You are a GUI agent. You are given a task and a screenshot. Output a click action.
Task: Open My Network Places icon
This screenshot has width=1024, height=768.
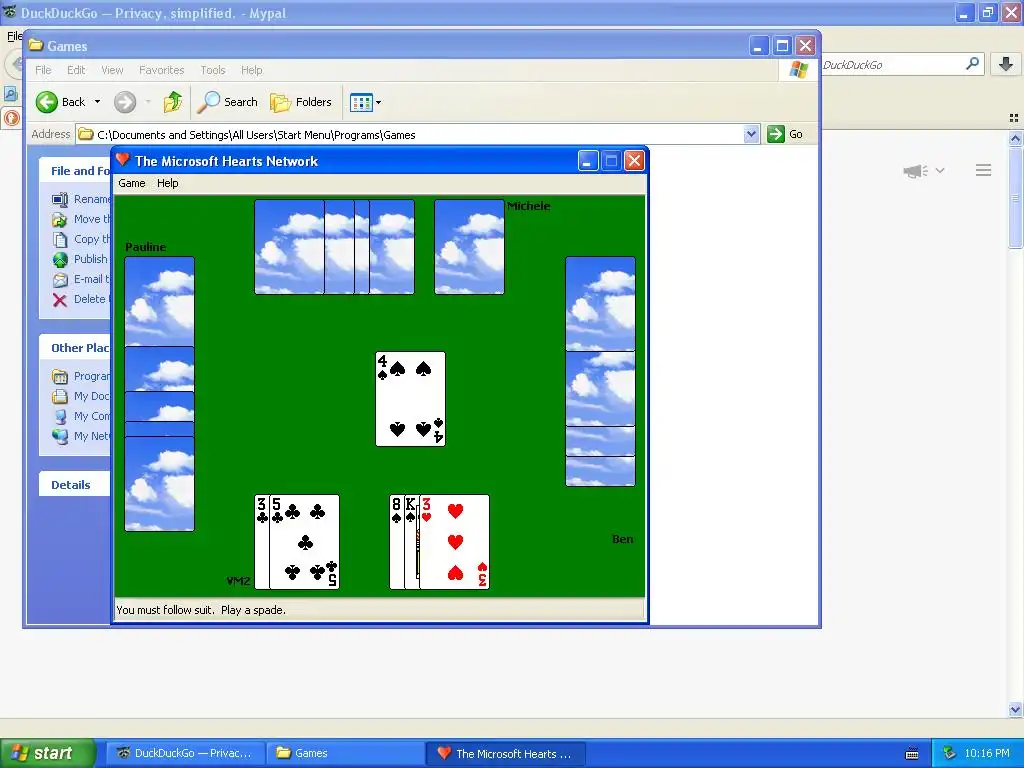[x=60, y=436]
